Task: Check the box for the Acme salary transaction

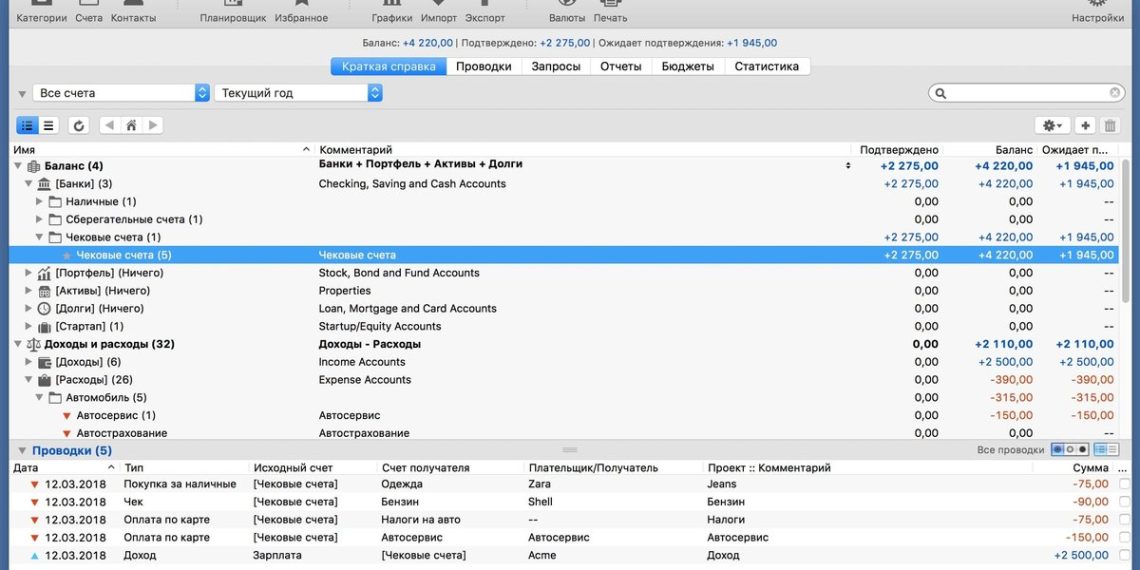Action: tap(1125, 555)
